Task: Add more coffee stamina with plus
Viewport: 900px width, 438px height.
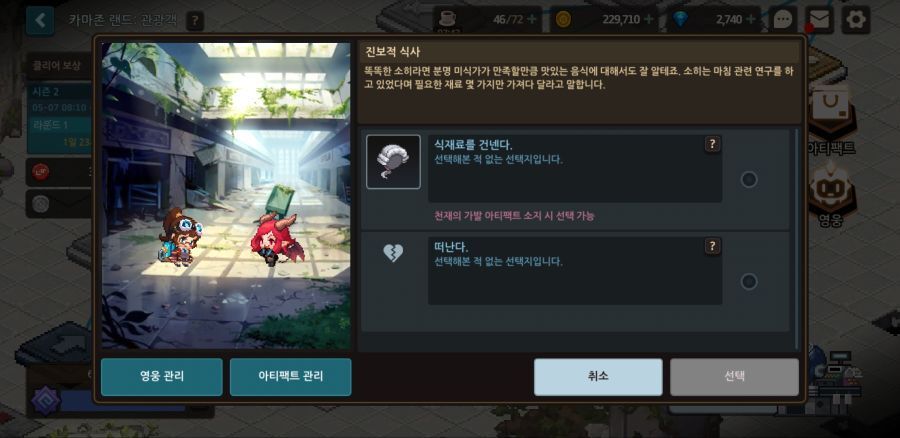Action: pyautogui.click(x=532, y=20)
